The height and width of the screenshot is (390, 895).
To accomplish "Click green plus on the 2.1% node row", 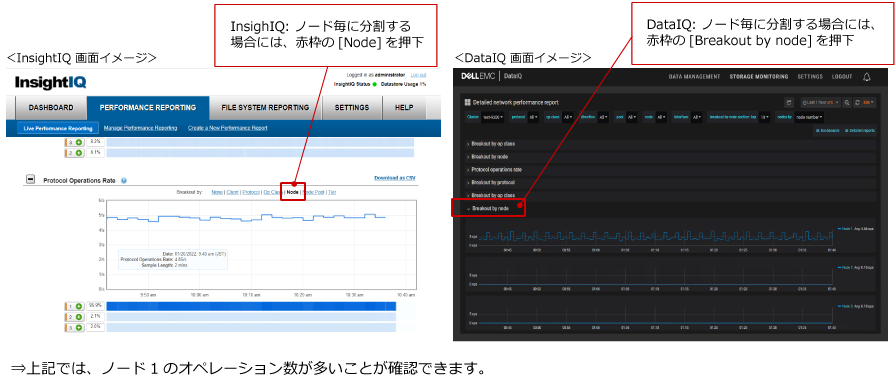I will coord(79,317).
